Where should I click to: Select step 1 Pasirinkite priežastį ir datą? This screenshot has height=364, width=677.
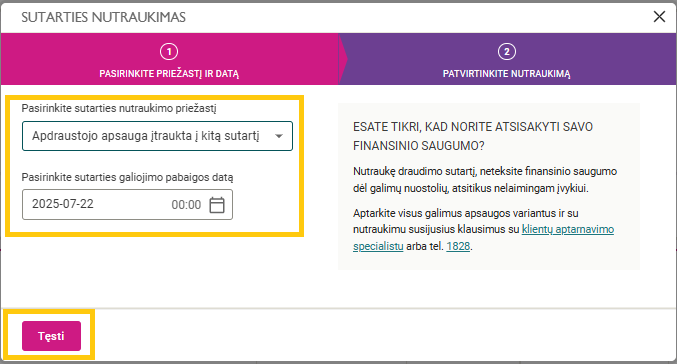[169, 59]
